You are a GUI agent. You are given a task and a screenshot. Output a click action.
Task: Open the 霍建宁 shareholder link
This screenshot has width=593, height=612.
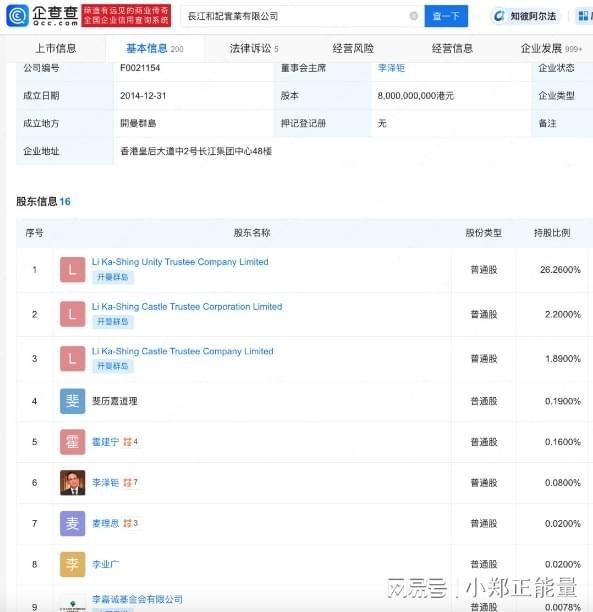pyautogui.click(x=105, y=442)
